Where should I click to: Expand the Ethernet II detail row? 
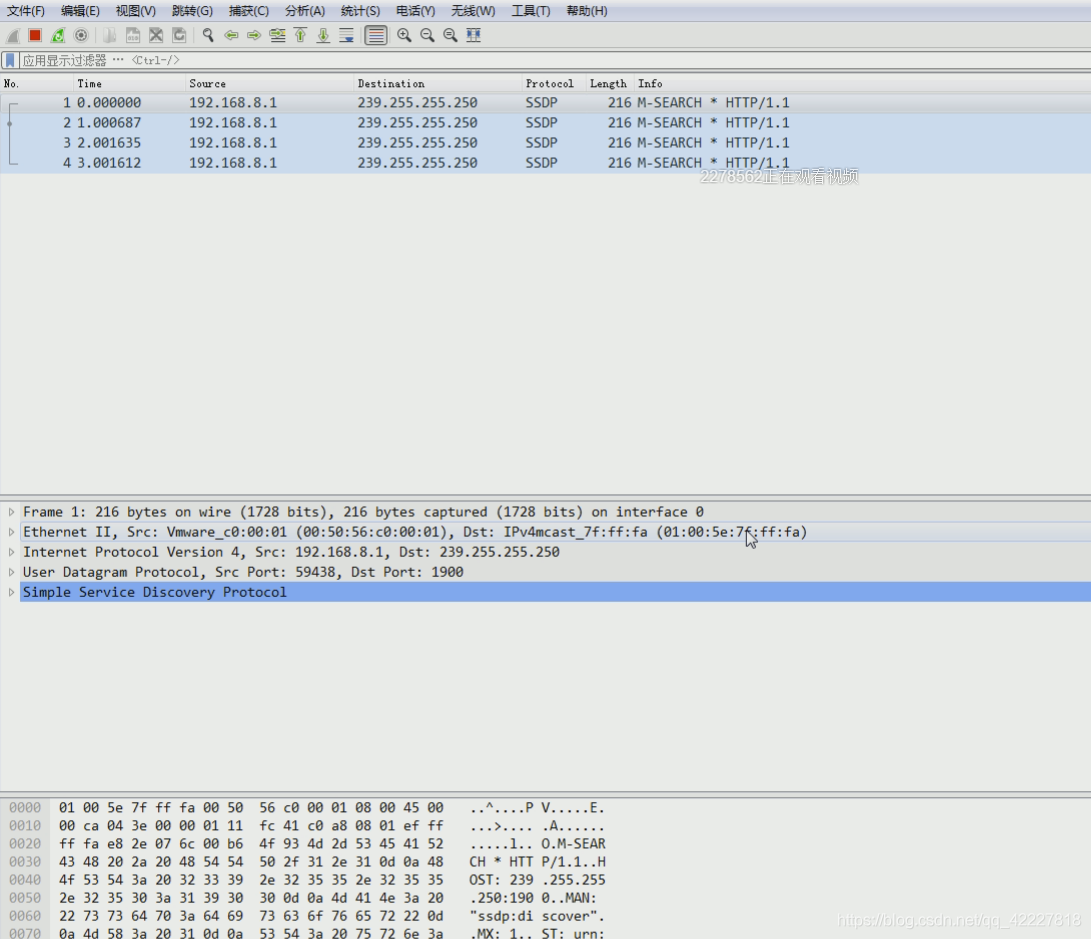click(11, 532)
